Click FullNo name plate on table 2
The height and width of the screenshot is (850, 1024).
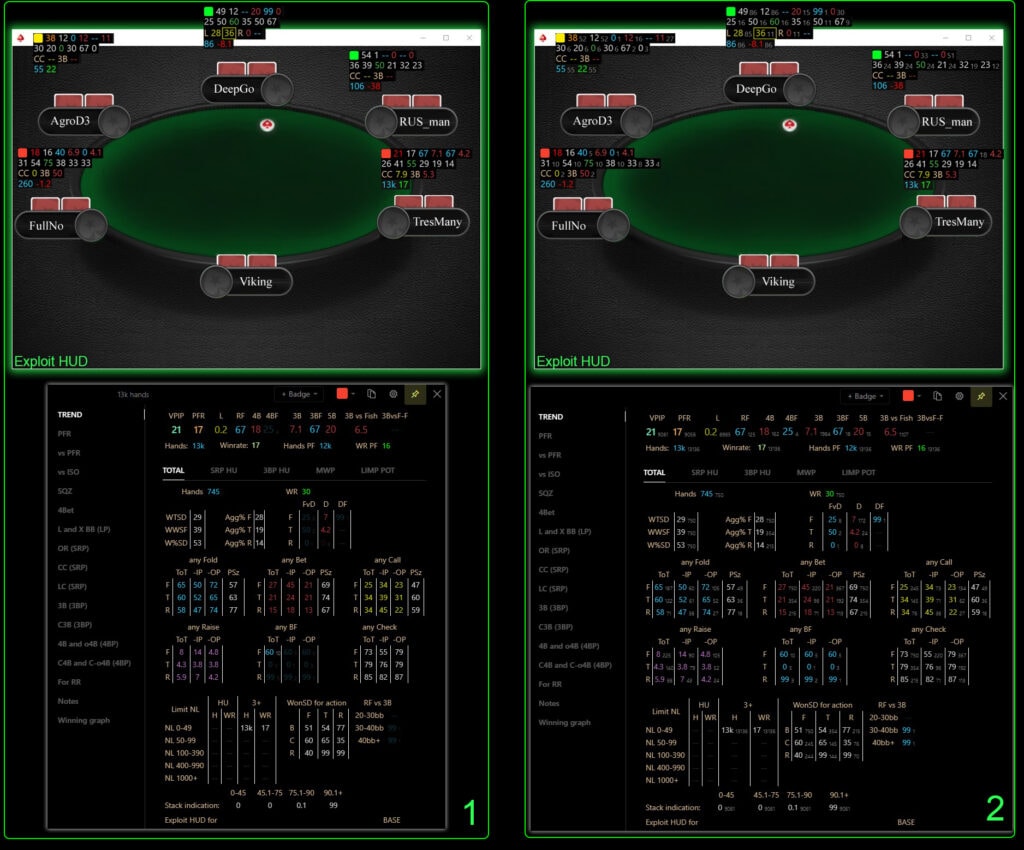tap(569, 226)
